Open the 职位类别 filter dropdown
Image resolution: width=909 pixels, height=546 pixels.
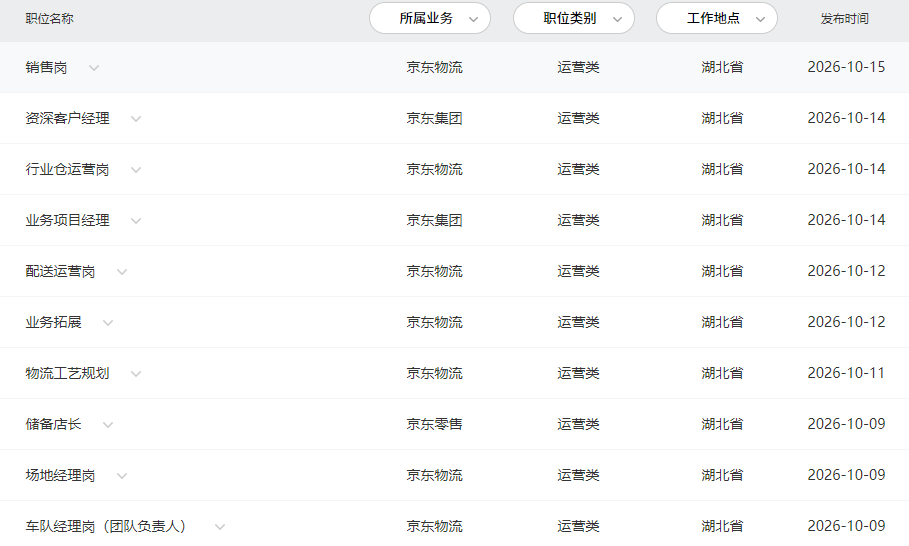point(573,19)
